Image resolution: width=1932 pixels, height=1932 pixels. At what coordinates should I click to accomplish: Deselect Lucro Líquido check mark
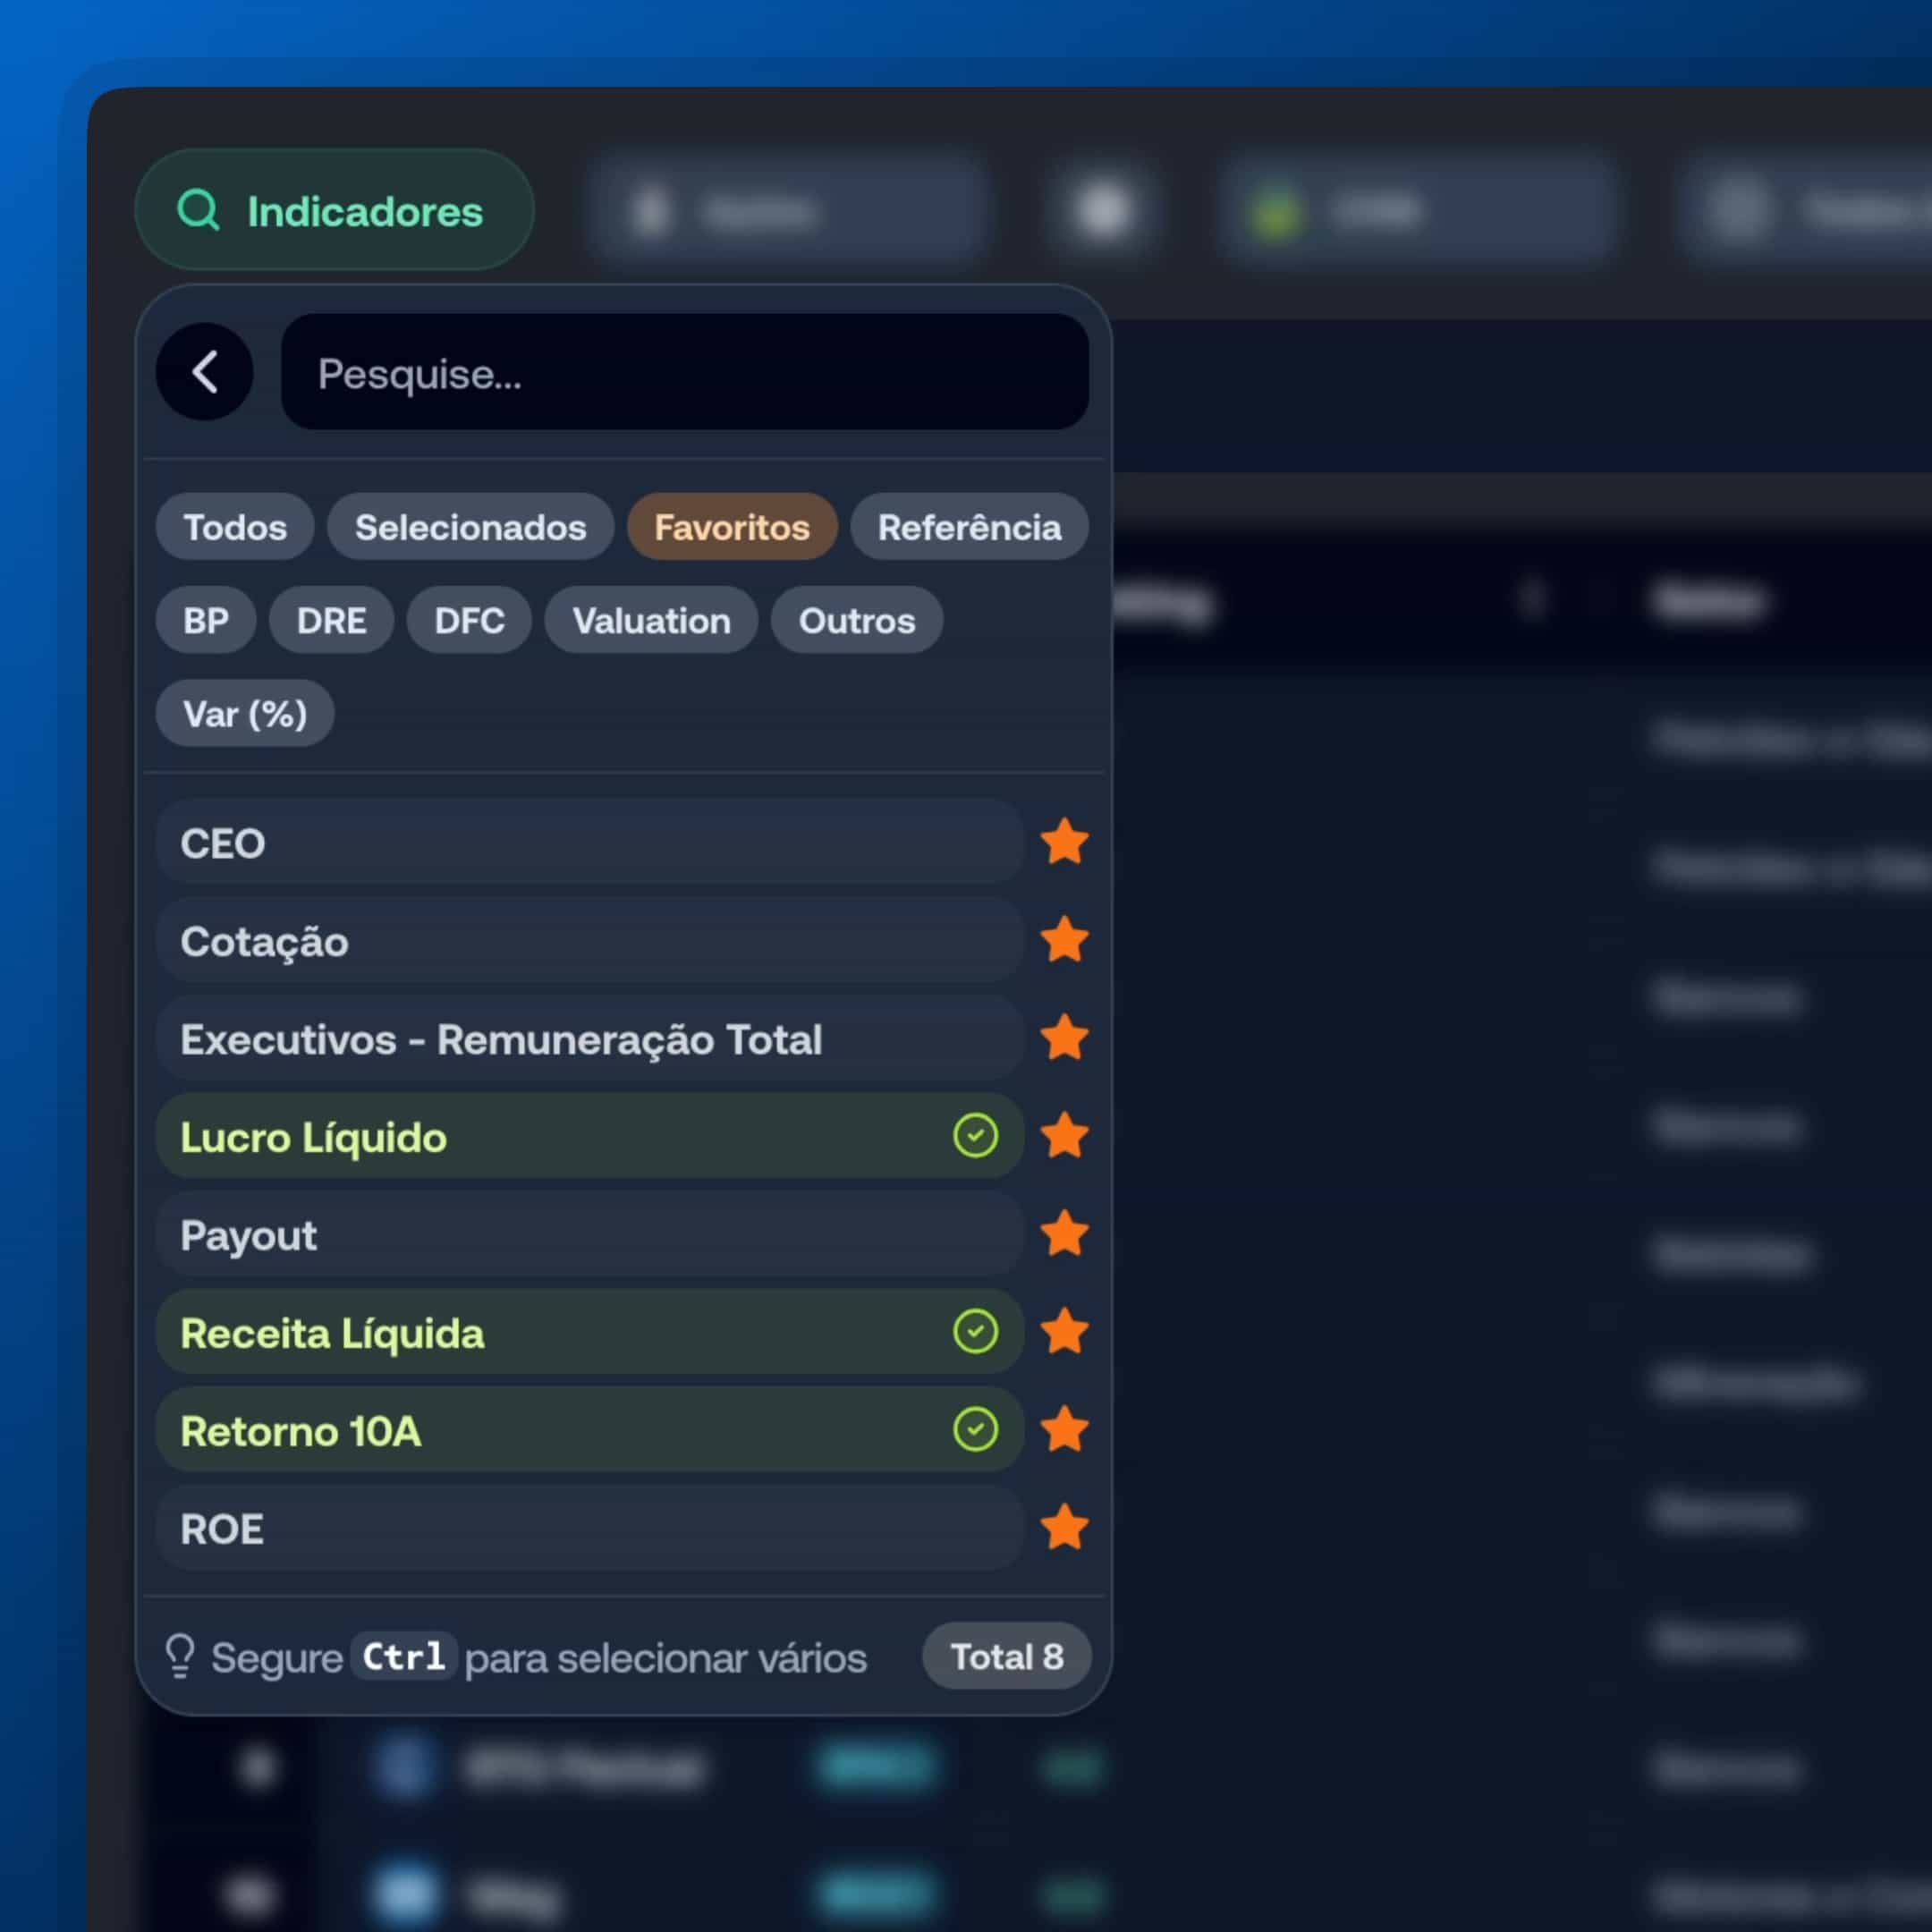point(975,1135)
